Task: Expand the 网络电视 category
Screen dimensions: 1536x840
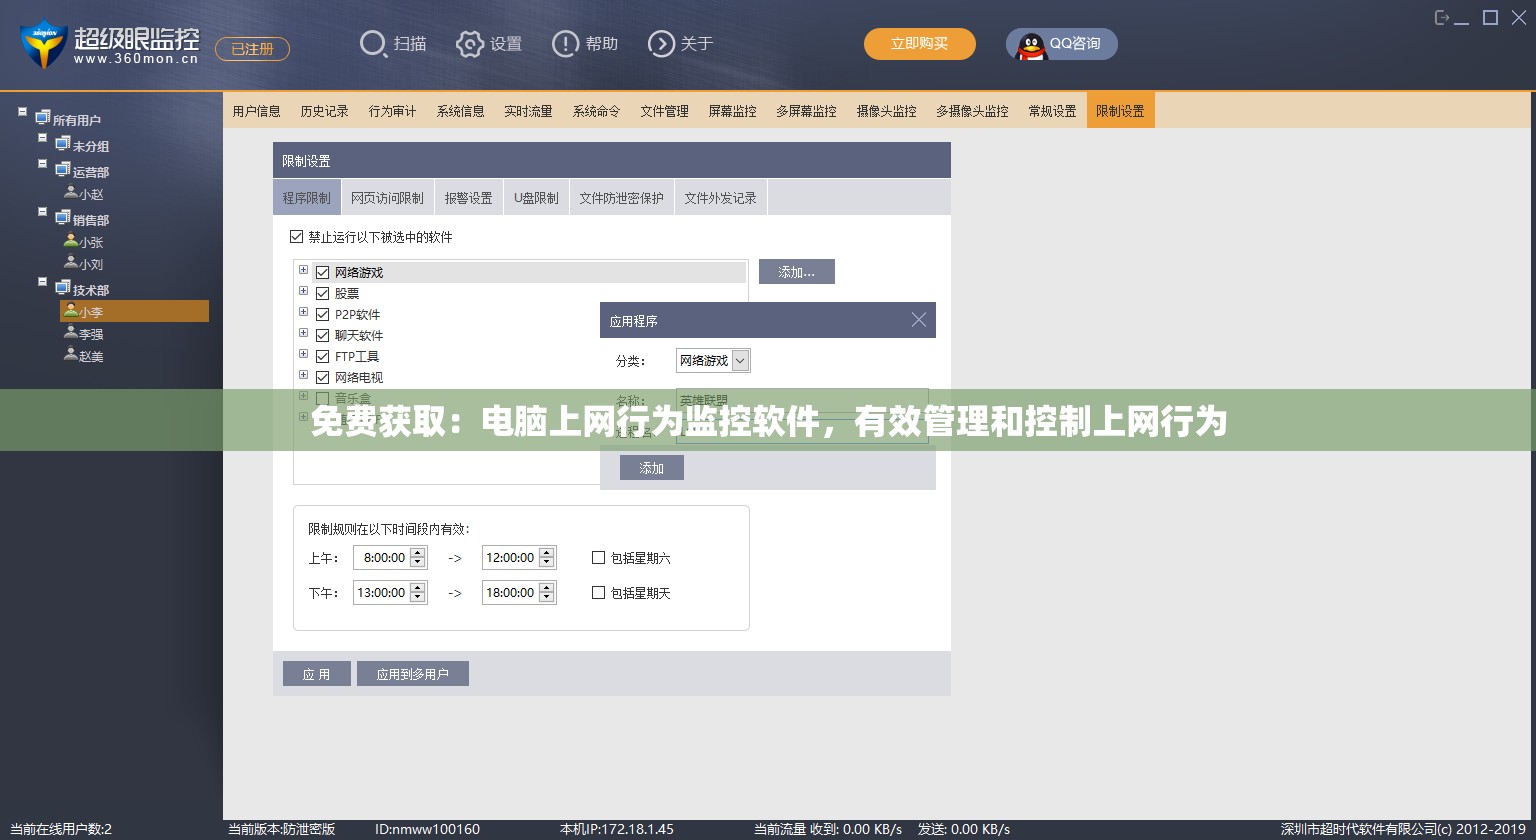Action: 304,375
